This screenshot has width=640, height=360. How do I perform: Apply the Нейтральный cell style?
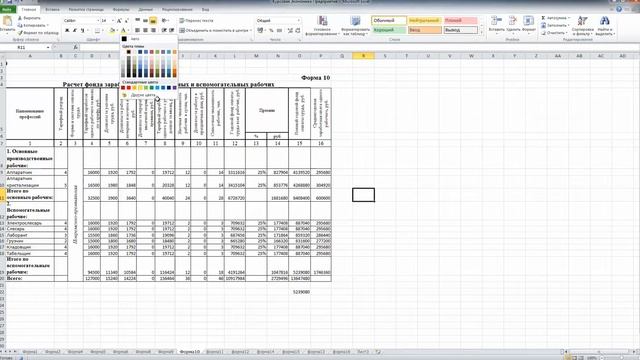point(424,20)
